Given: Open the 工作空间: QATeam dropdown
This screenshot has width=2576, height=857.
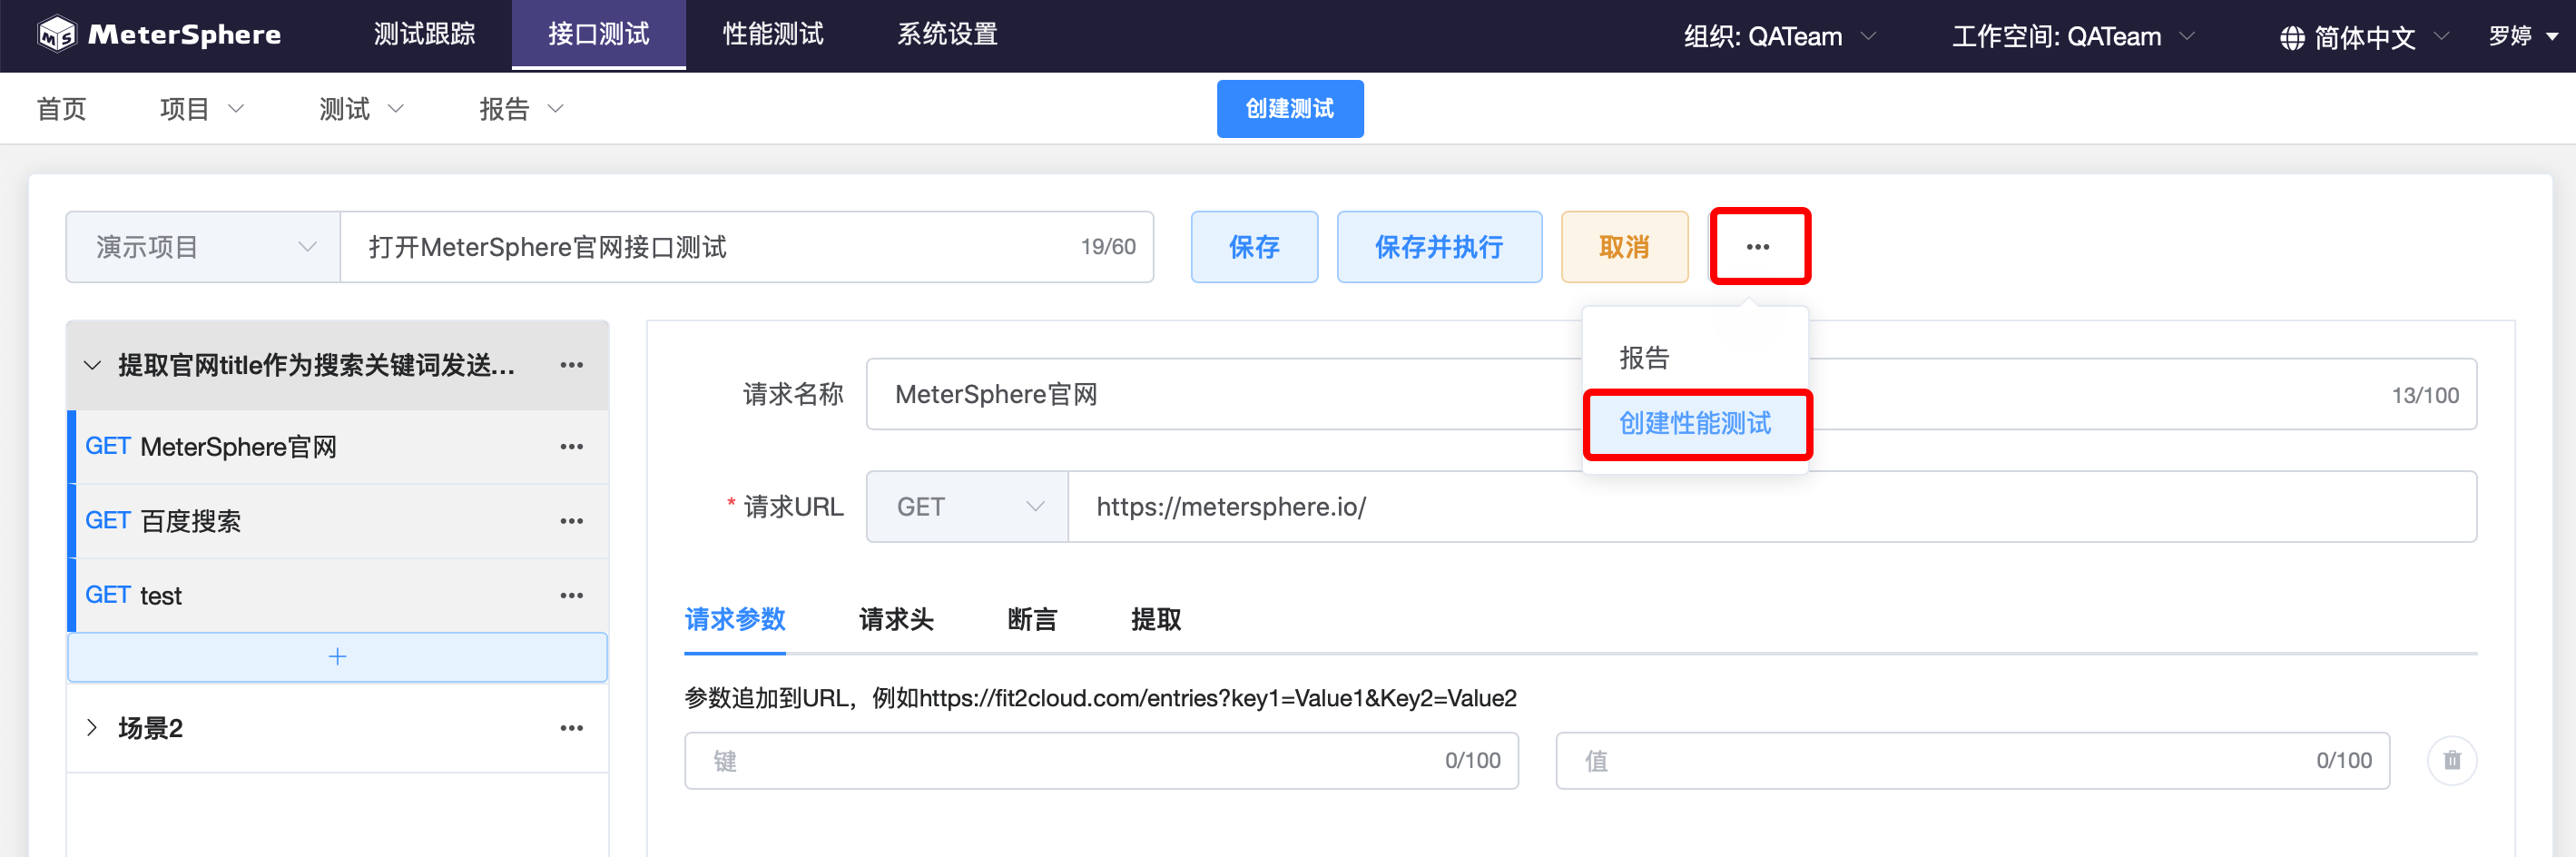Looking at the screenshot, I should click(x=2073, y=37).
